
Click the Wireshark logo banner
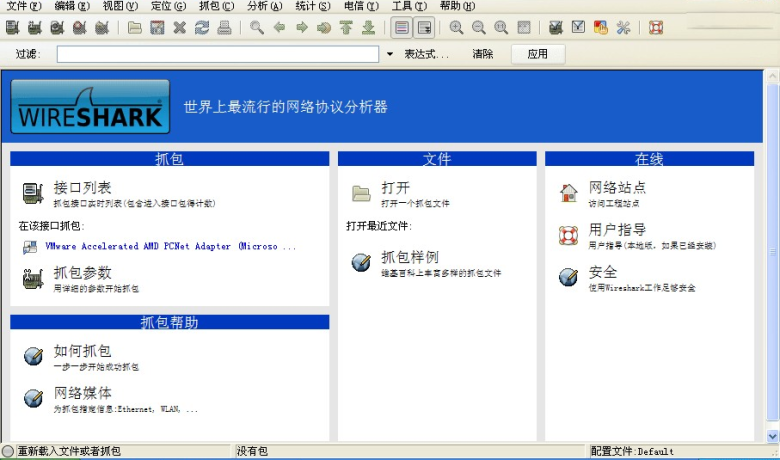tap(90, 106)
